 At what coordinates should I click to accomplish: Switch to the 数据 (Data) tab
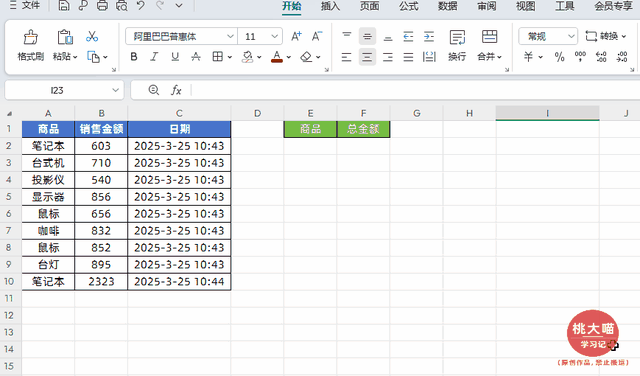448,6
